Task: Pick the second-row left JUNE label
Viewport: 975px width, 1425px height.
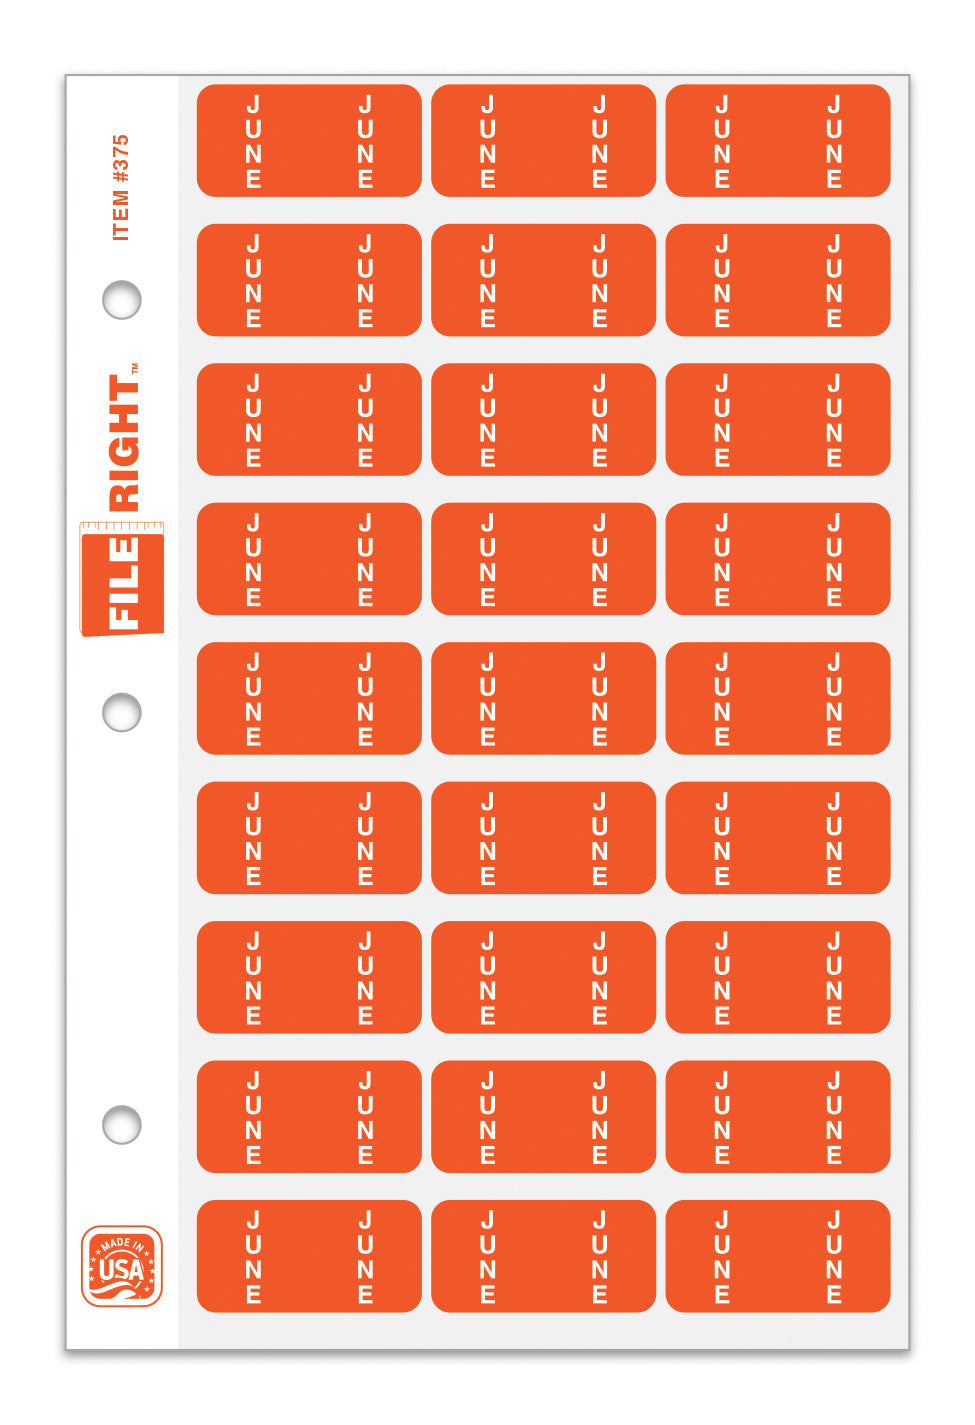Action: pos(309,280)
